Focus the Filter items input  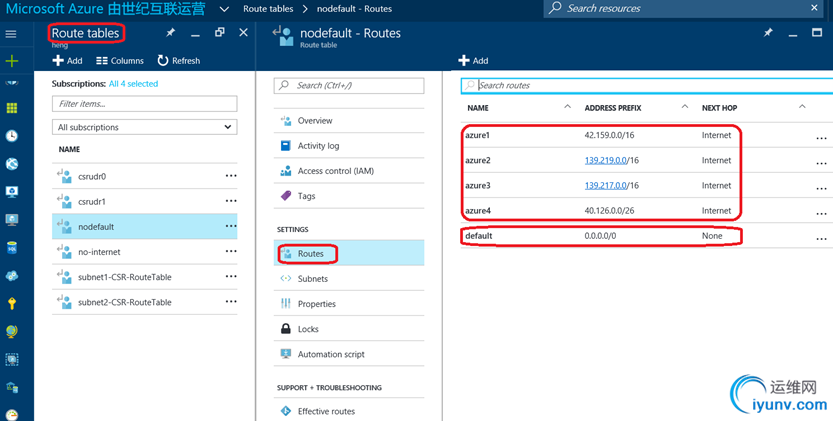point(144,104)
